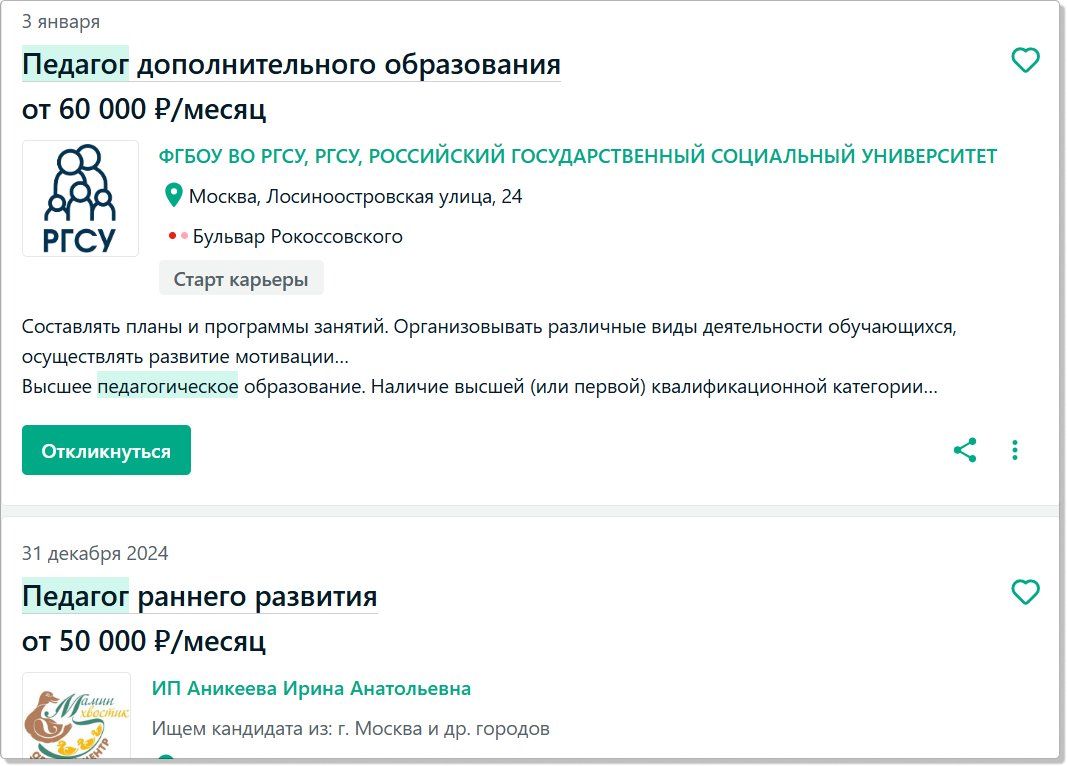
Task: Open the ИП Аникеева Ирина Анатольевна employer page
Action: click(311, 688)
